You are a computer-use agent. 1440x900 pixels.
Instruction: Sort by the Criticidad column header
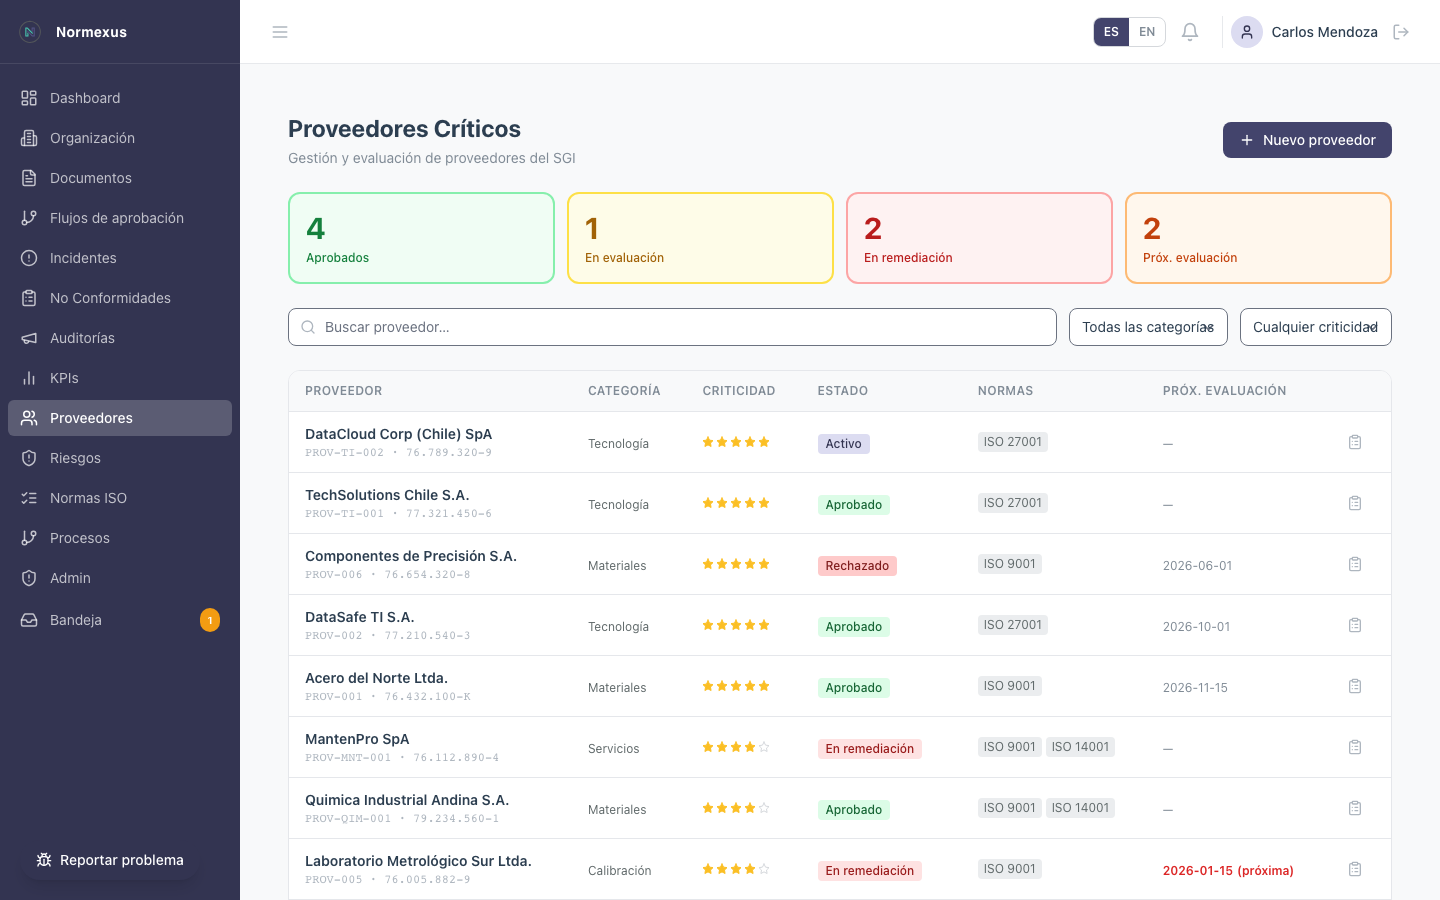click(x=739, y=391)
